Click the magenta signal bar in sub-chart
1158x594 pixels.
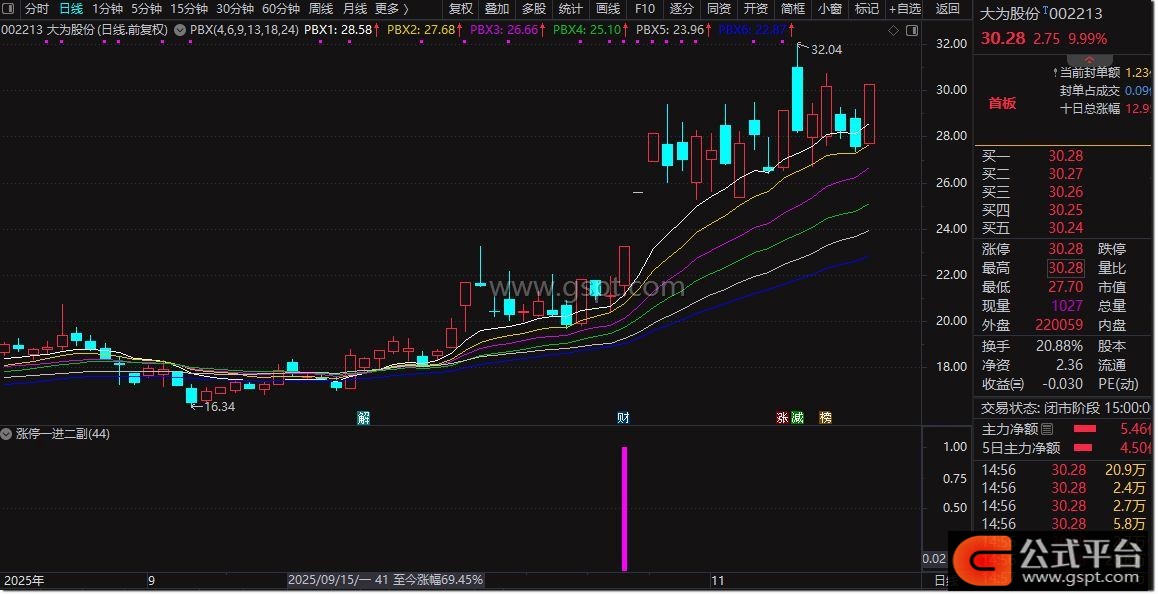(625, 508)
